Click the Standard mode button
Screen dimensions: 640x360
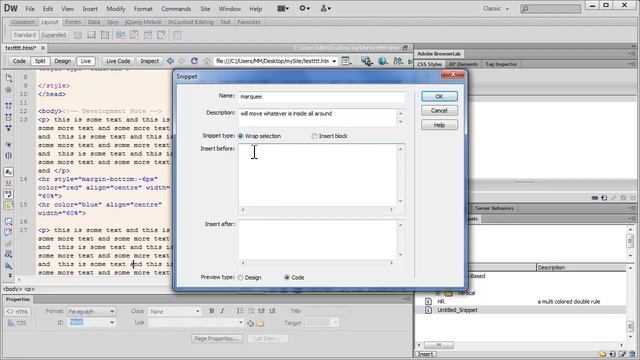(24, 35)
